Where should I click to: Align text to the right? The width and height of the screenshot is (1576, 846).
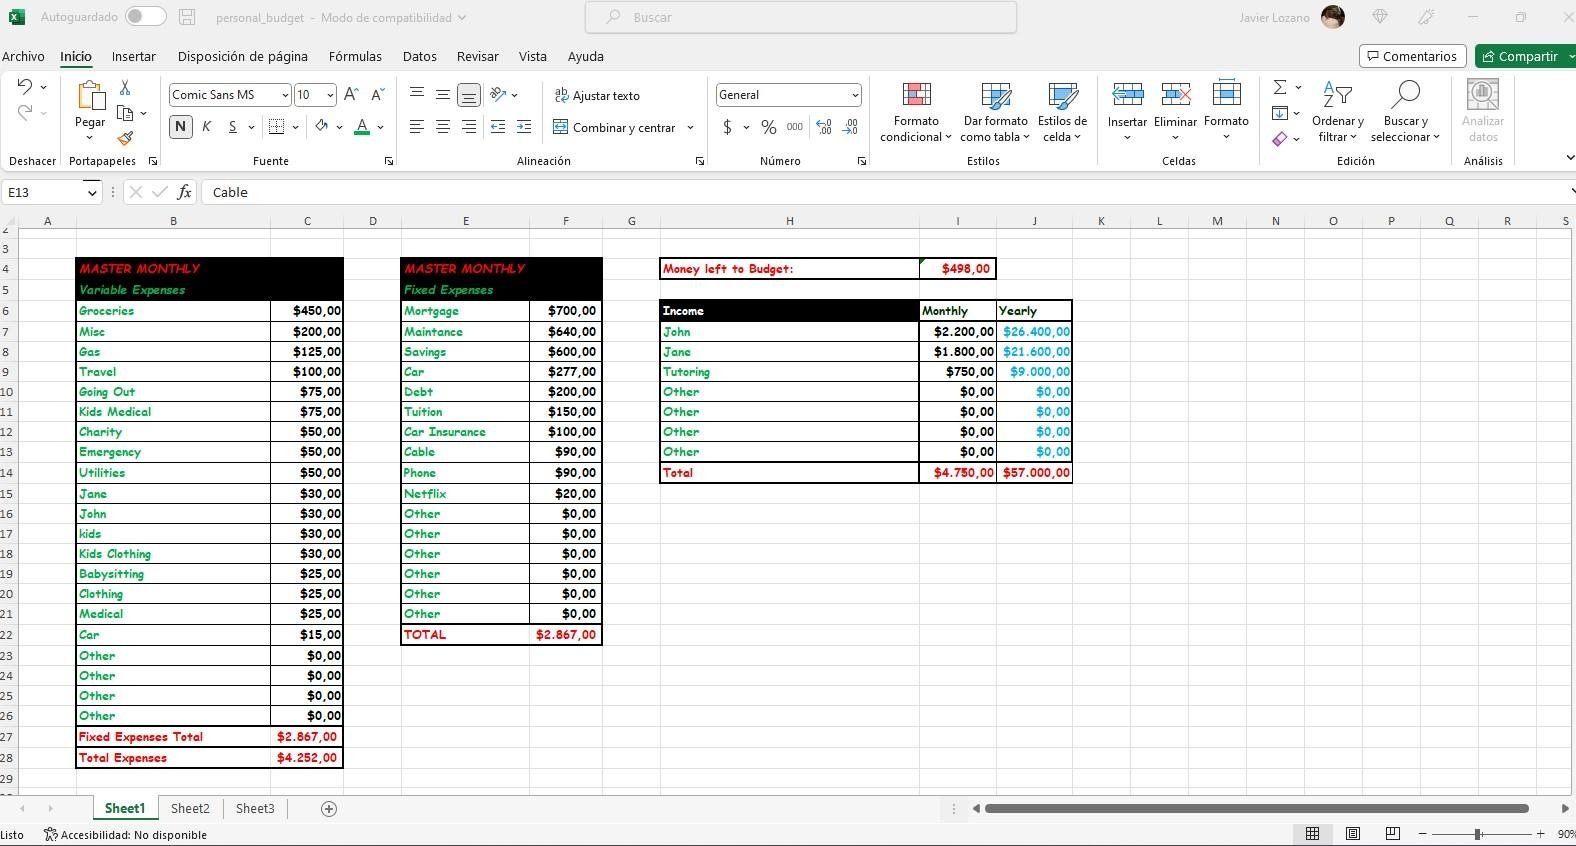coord(468,127)
